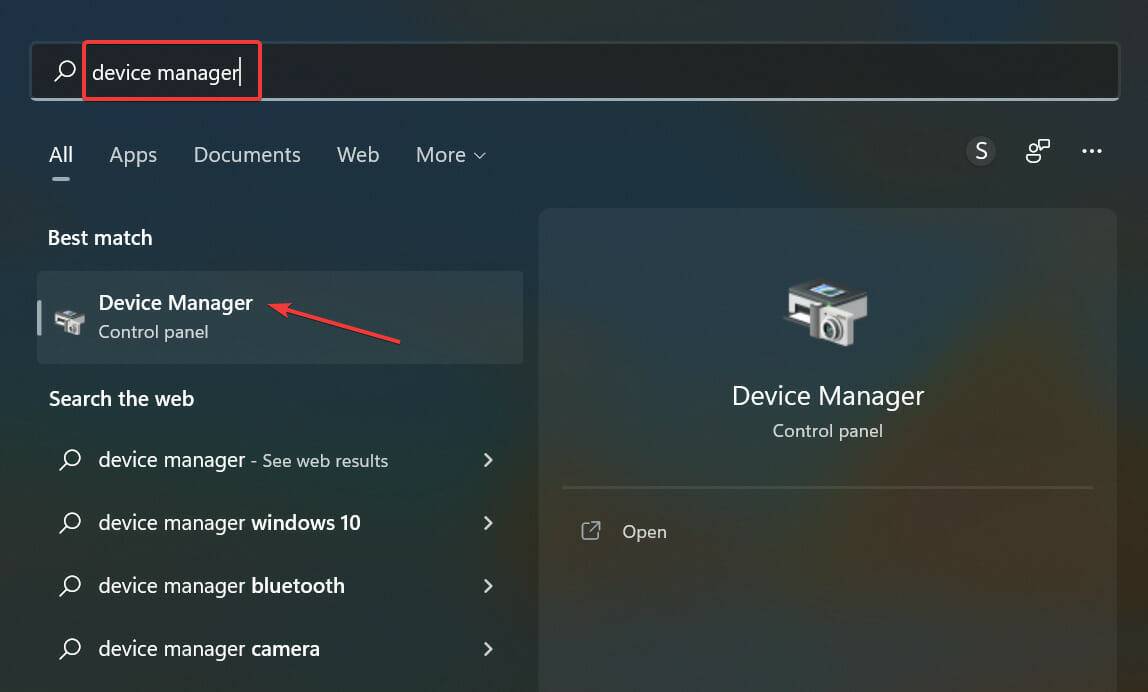Click the small Device Manager icon under Best match

(x=67, y=317)
